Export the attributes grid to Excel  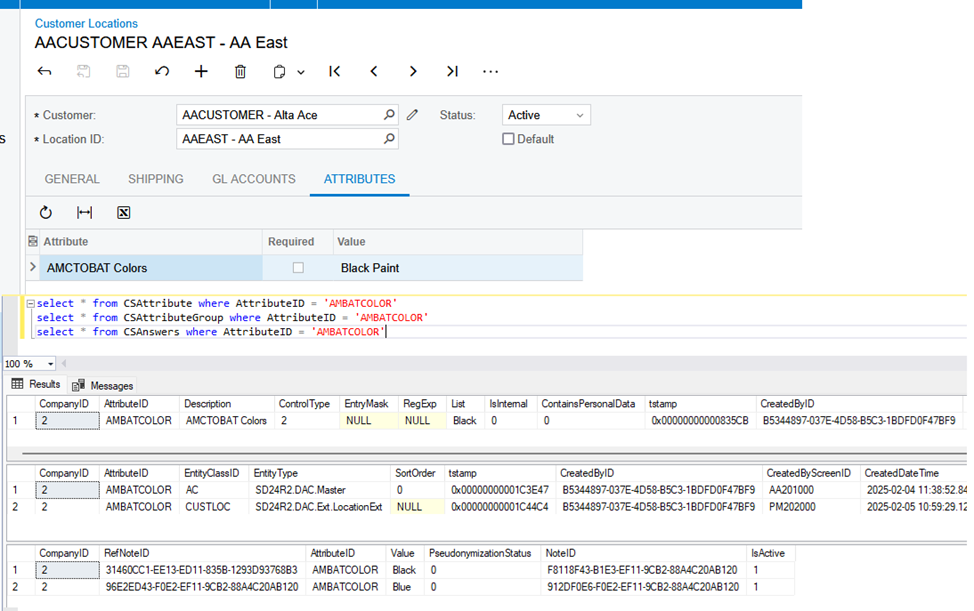click(123, 212)
